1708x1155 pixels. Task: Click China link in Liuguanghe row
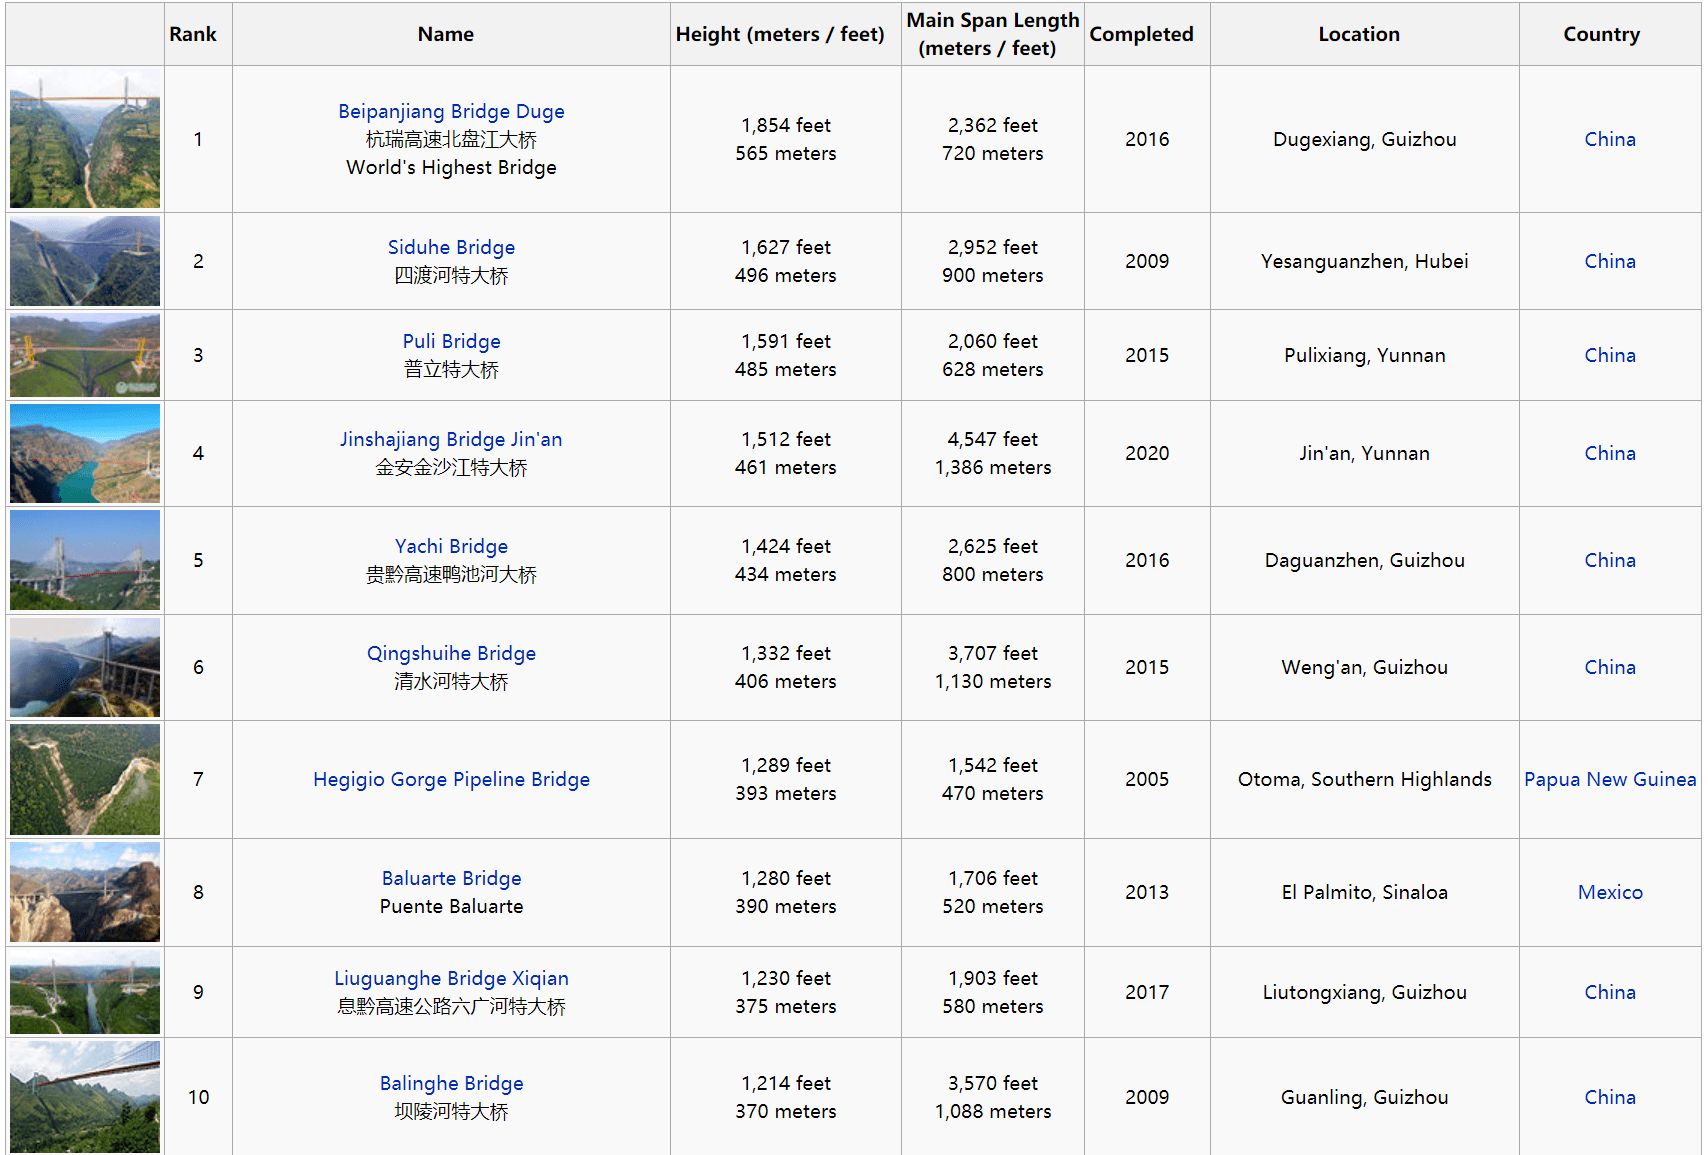pos(1610,992)
